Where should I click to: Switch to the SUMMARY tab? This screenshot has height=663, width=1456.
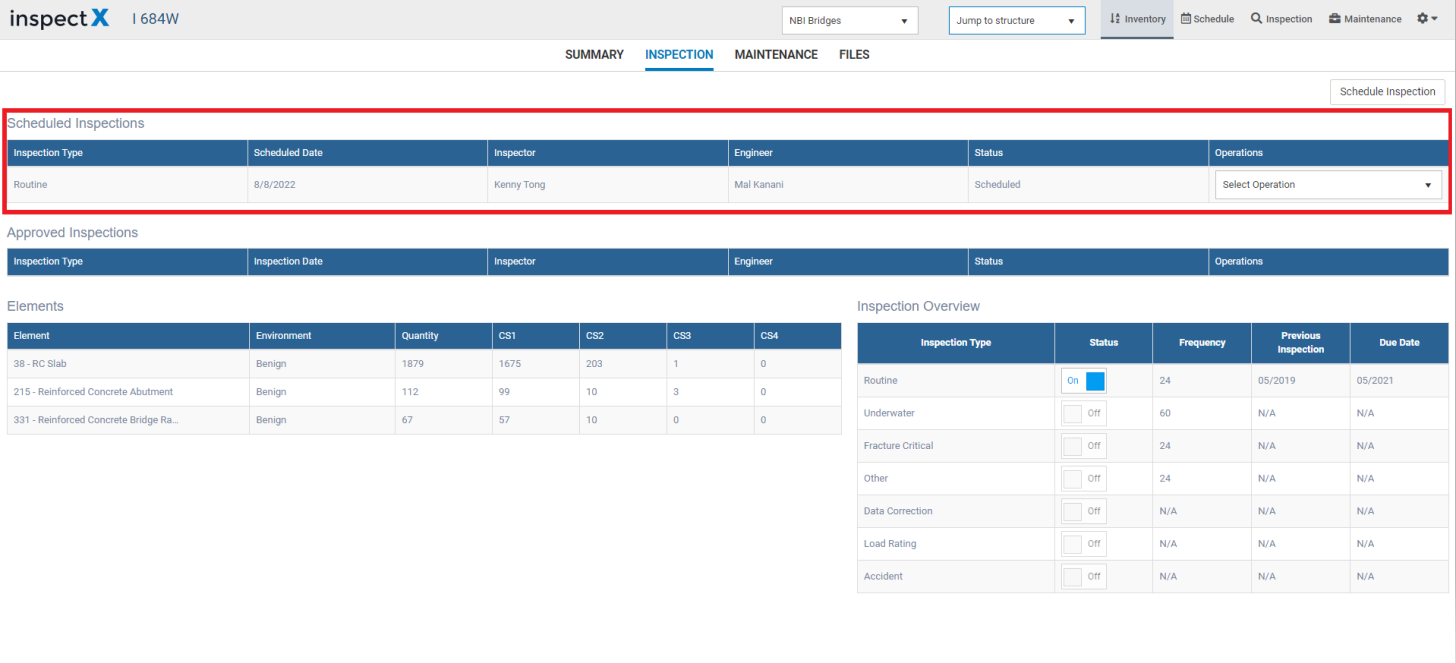pyautogui.click(x=594, y=55)
